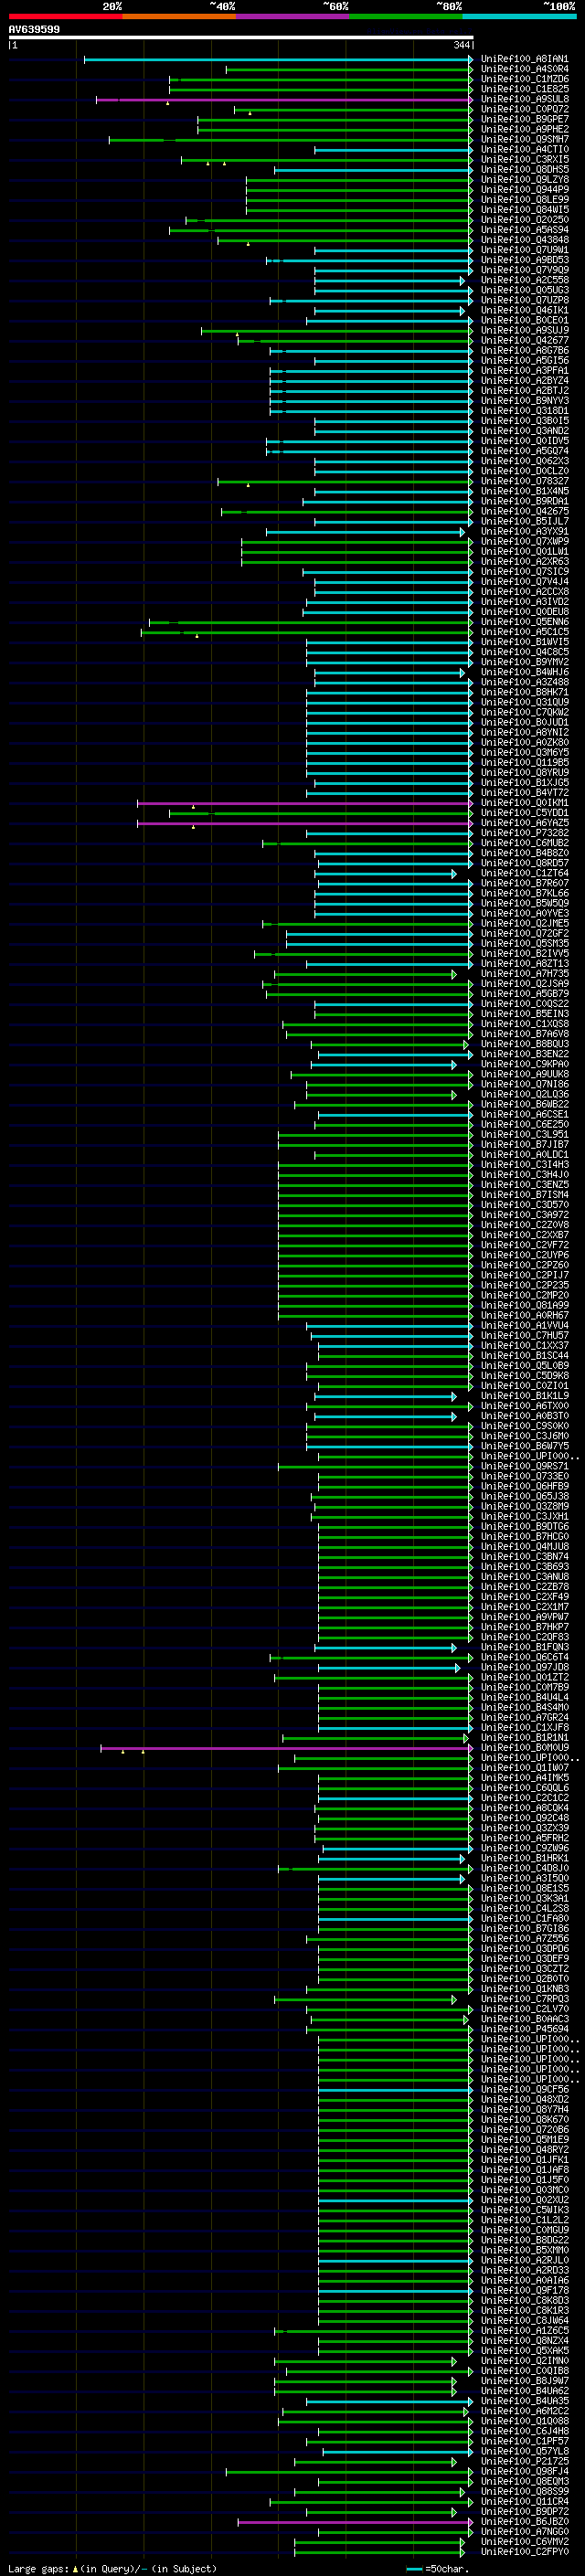This screenshot has height=2576, width=585.
Task: Click the 'Large gaps' legend text
Action: tap(39, 2569)
